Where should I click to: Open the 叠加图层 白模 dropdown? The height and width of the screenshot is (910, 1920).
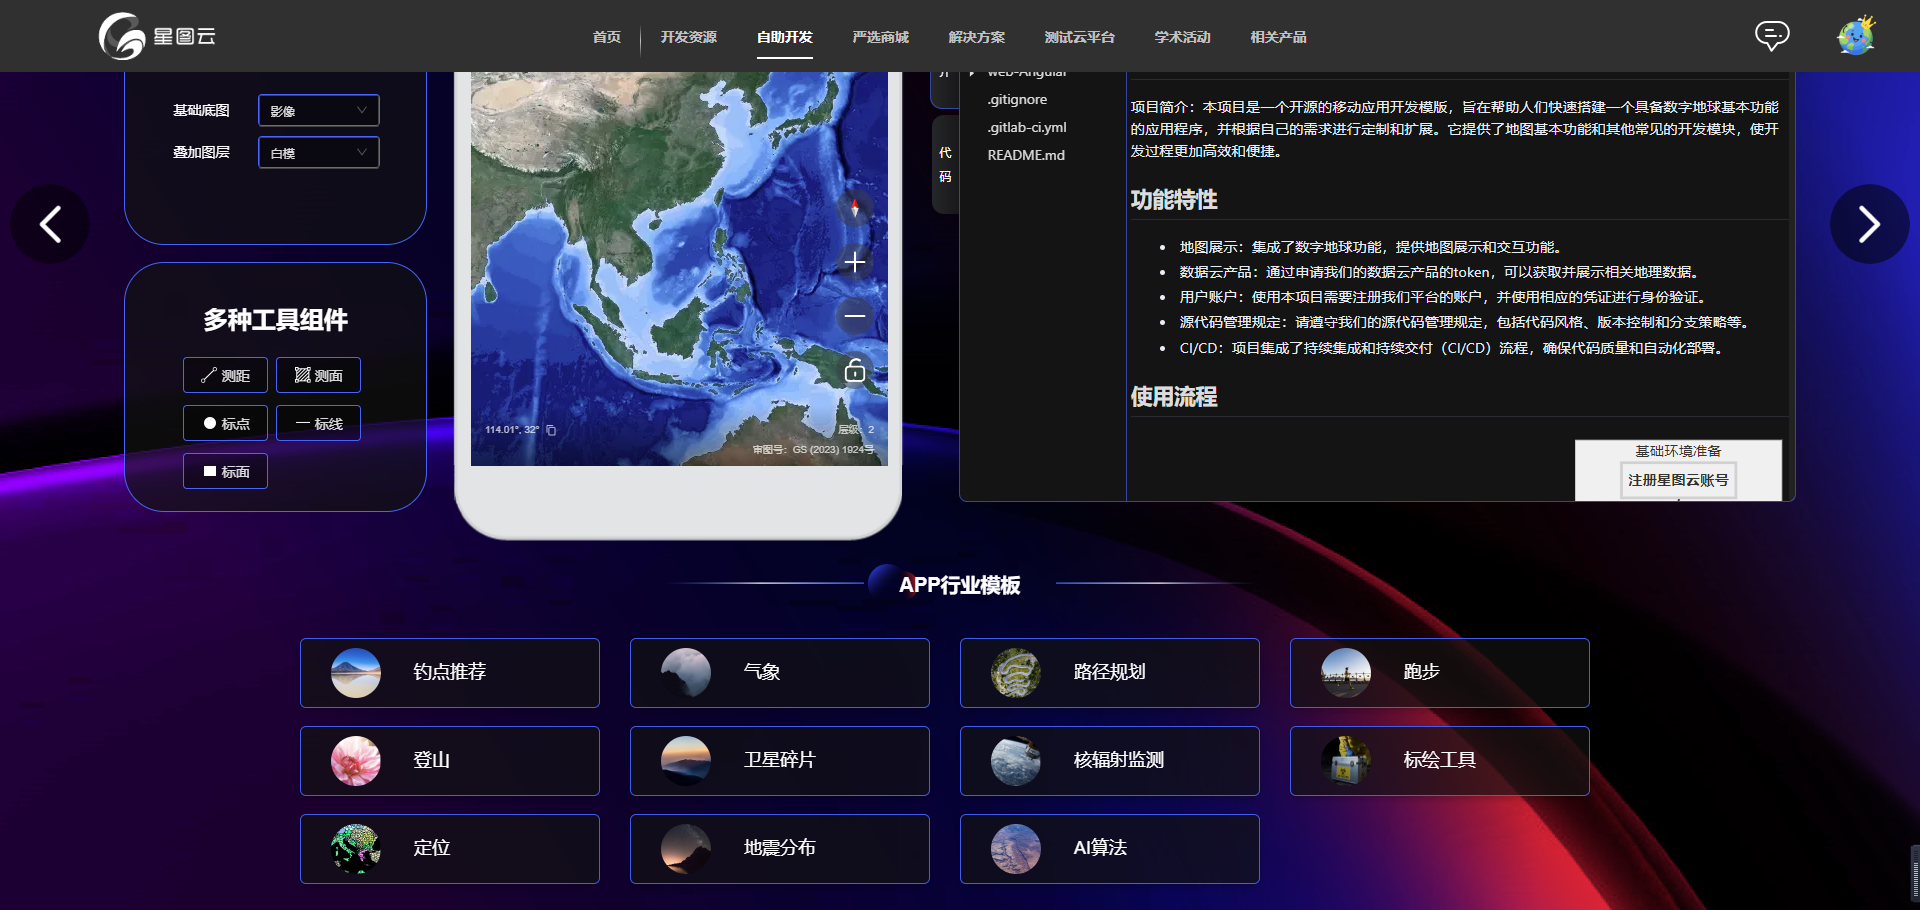tap(319, 152)
